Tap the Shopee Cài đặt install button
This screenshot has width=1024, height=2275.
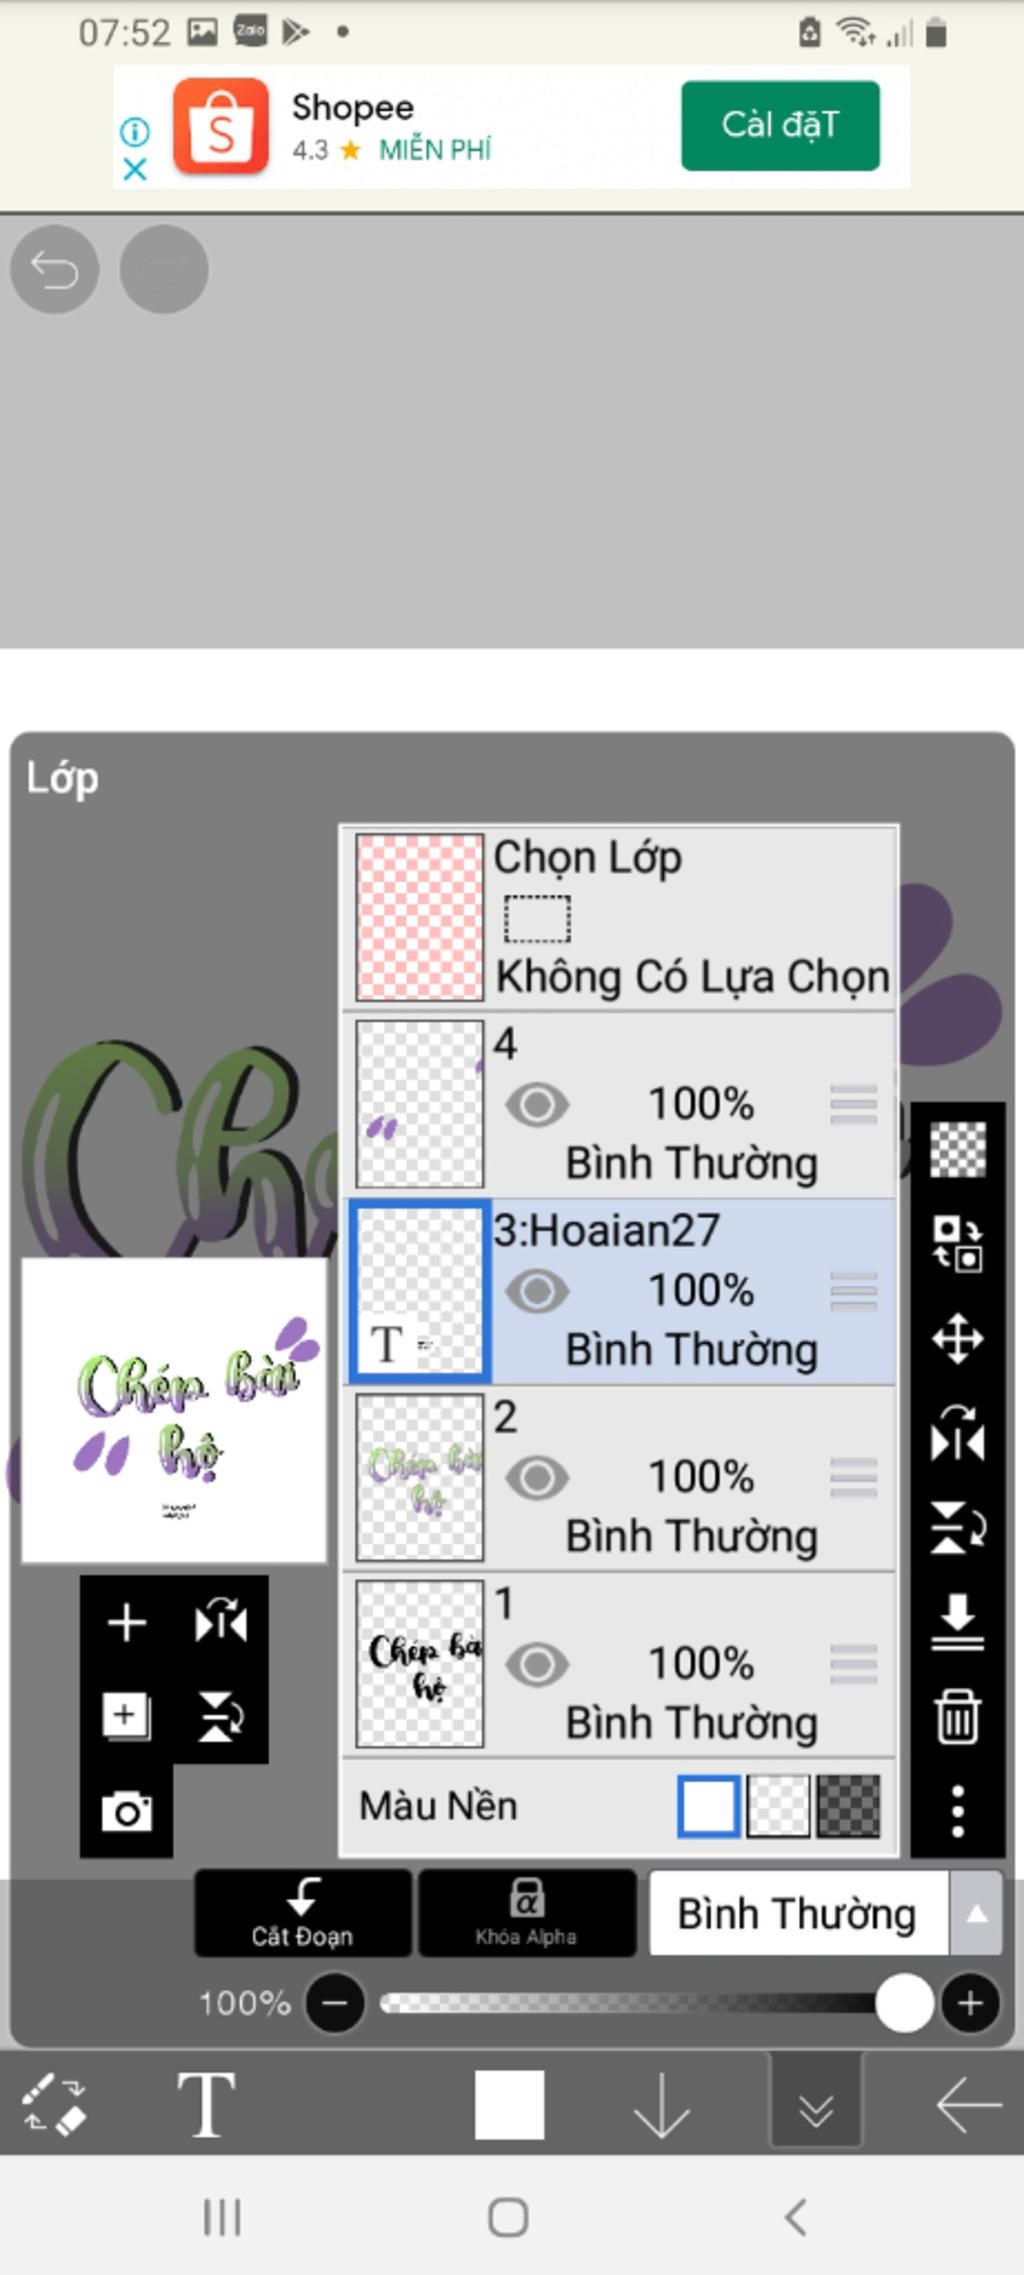[x=780, y=125]
